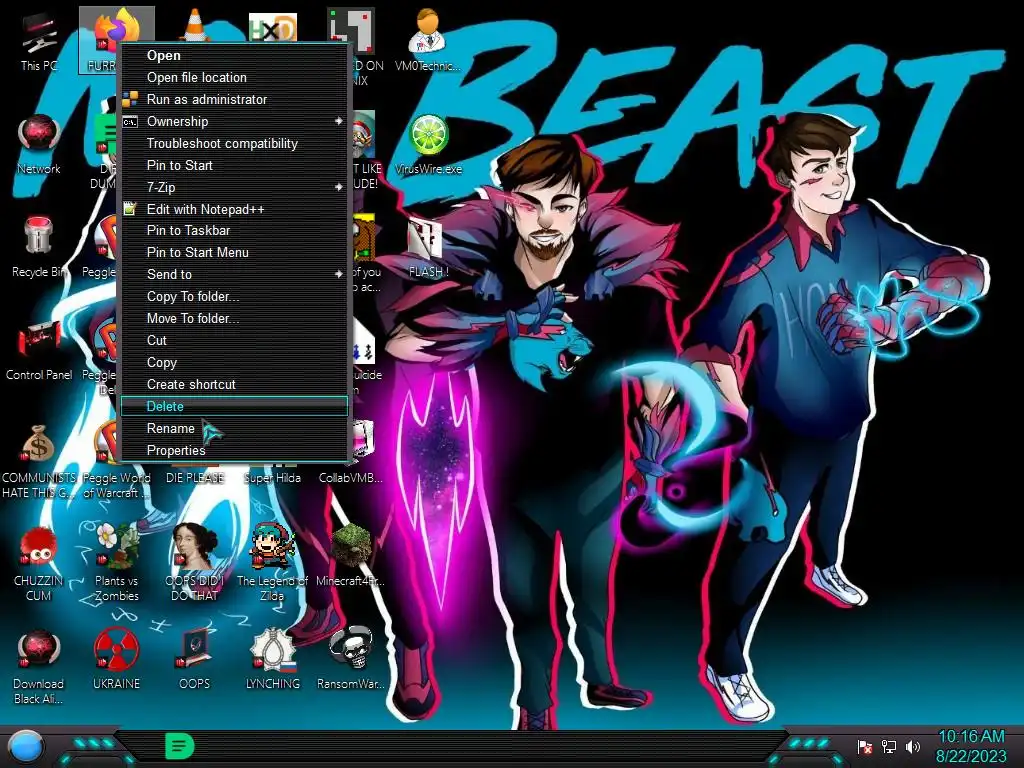Select the Super Hilda icon label

[x=273, y=478]
